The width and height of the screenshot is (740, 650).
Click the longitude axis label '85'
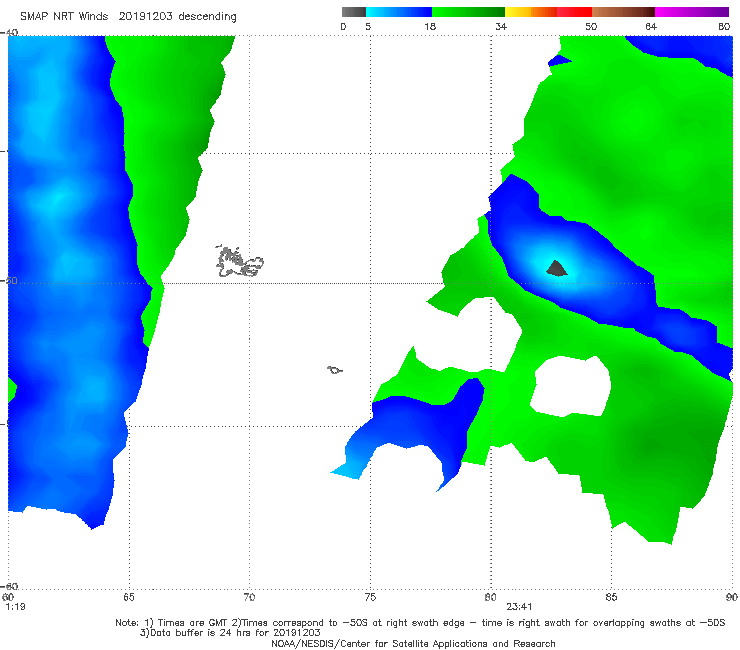611,598
